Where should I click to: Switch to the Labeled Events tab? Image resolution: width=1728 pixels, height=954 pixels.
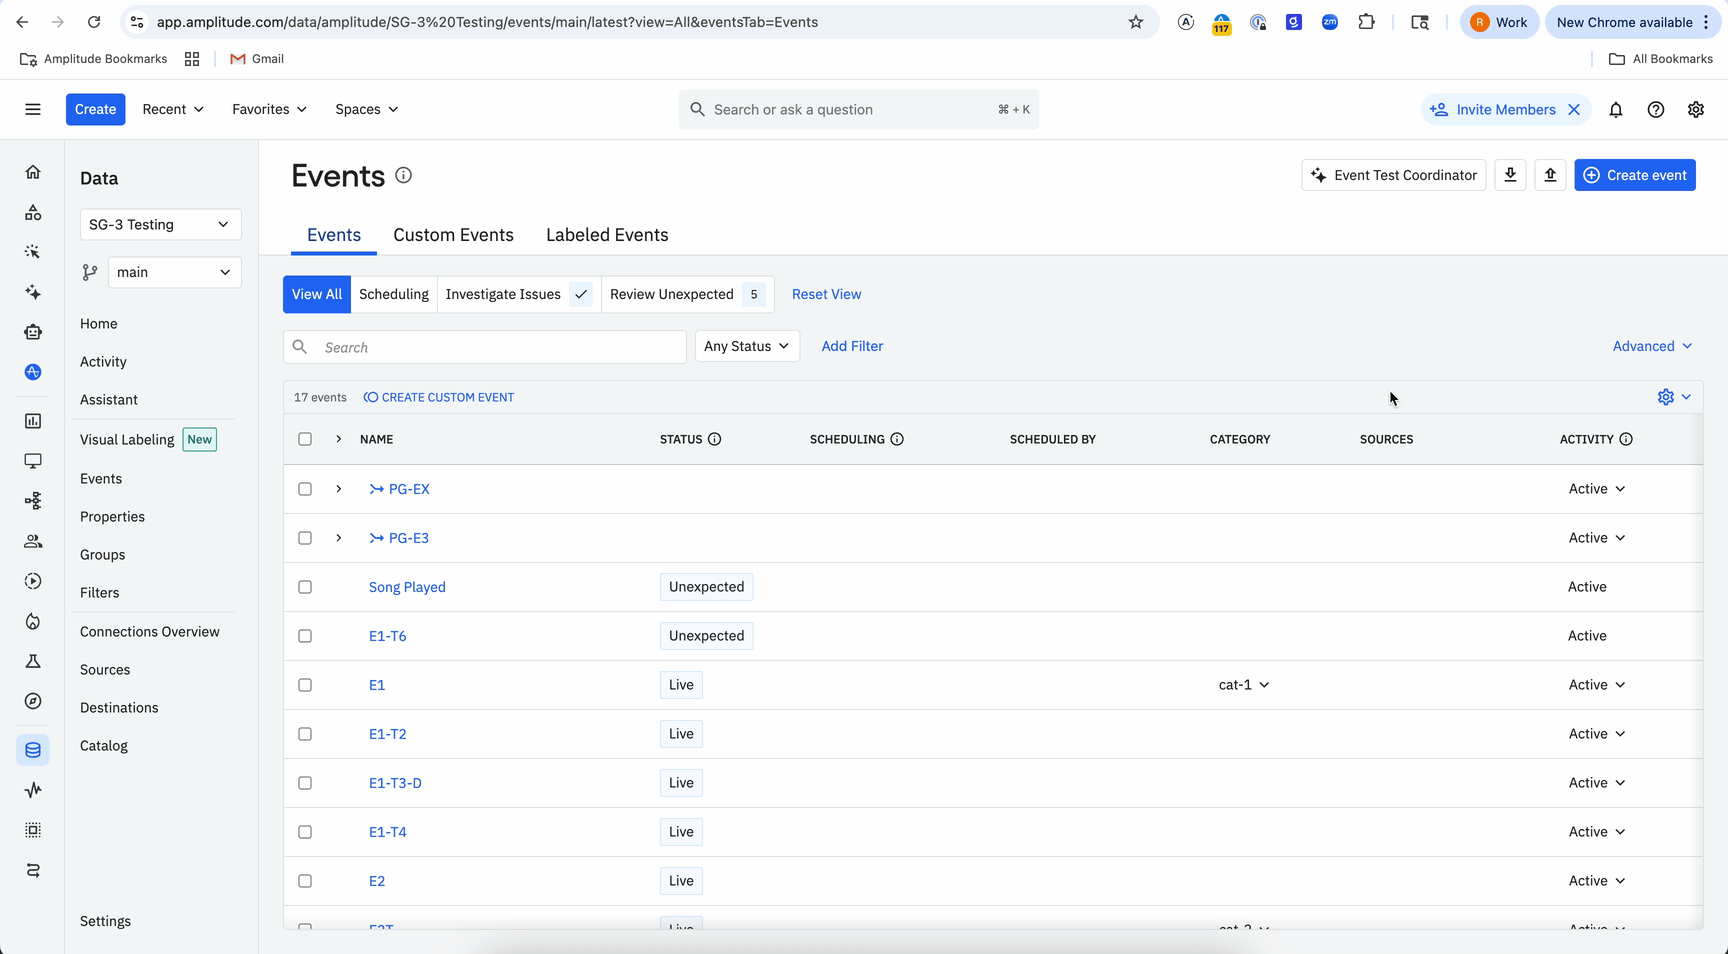point(607,235)
